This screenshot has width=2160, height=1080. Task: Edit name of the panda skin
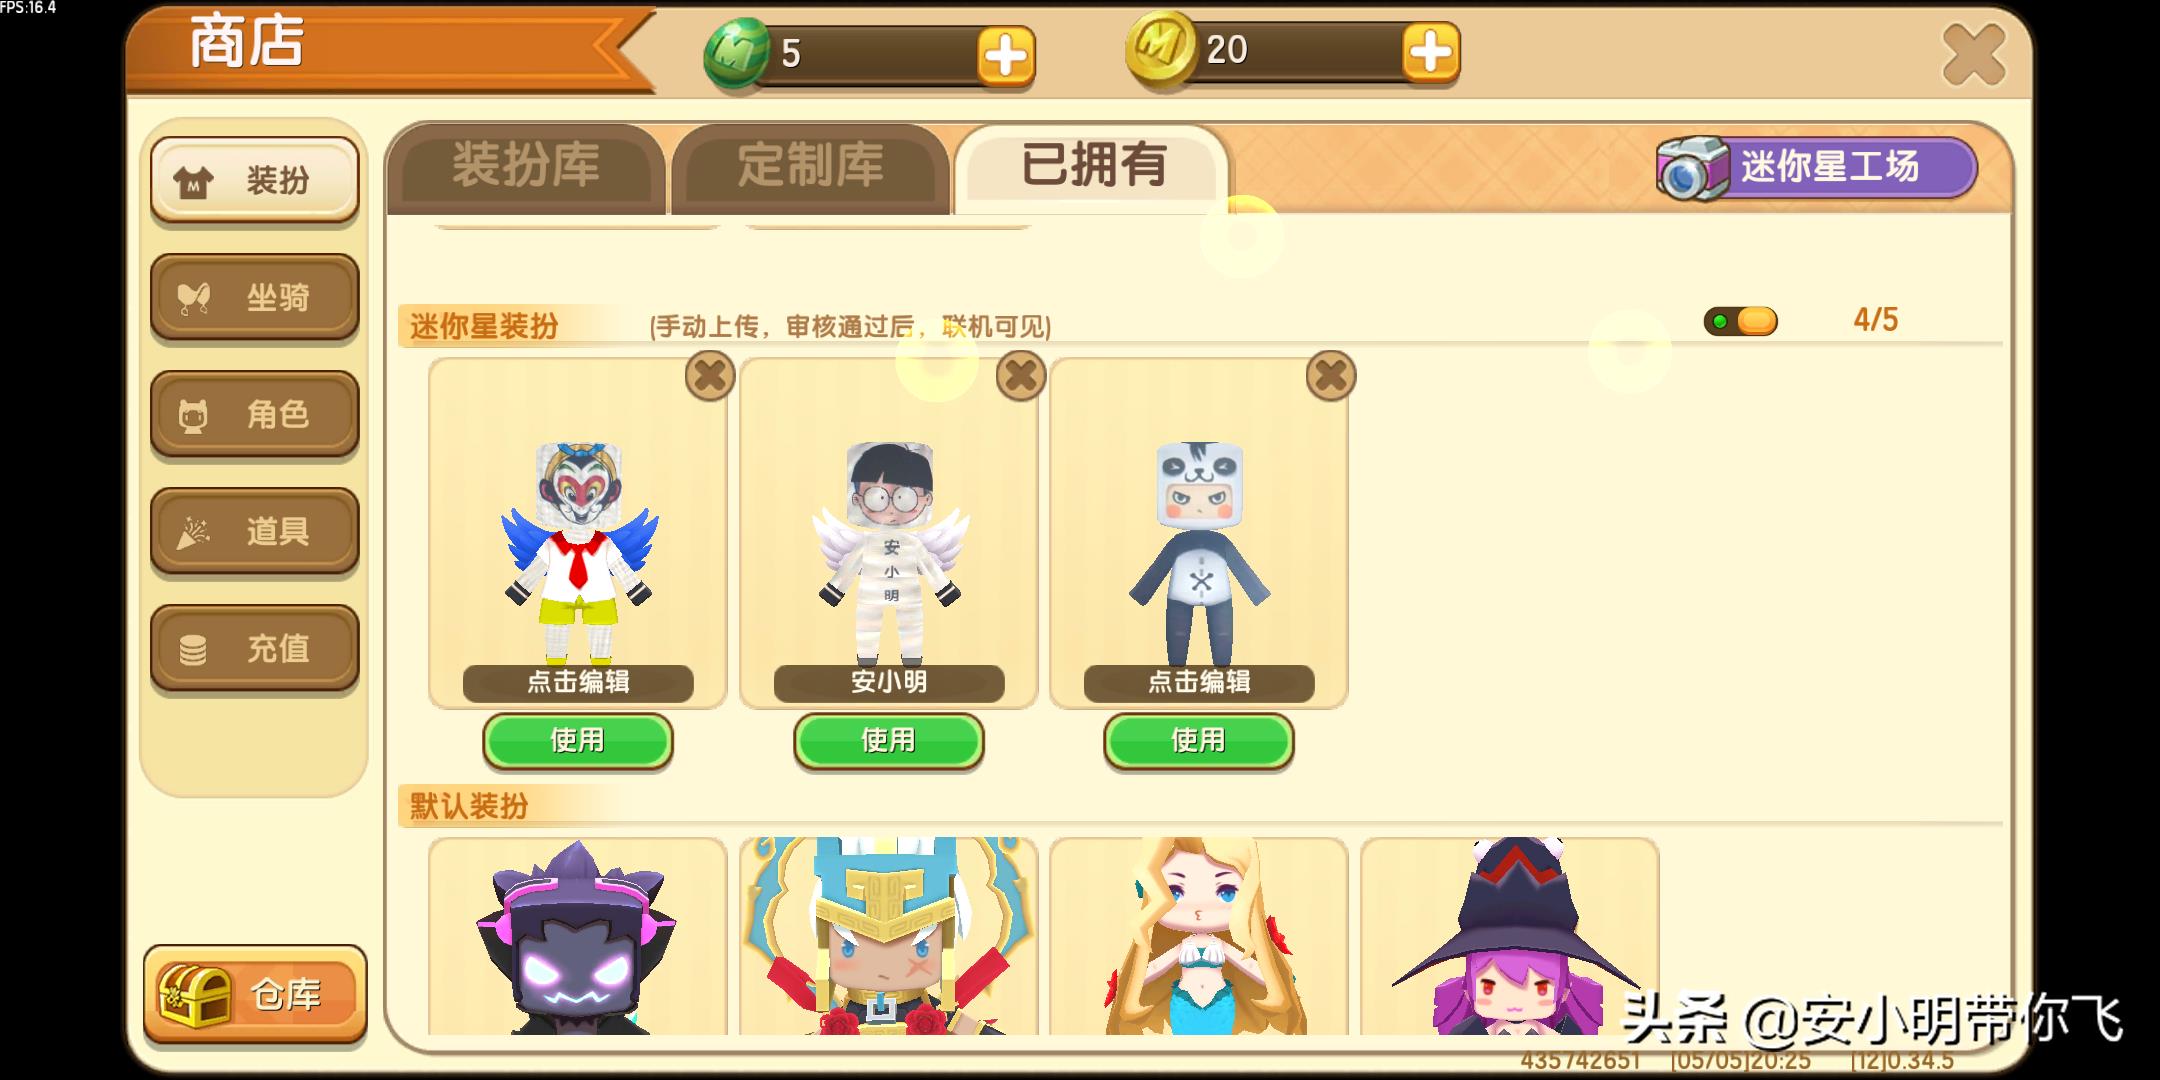(1199, 682)
